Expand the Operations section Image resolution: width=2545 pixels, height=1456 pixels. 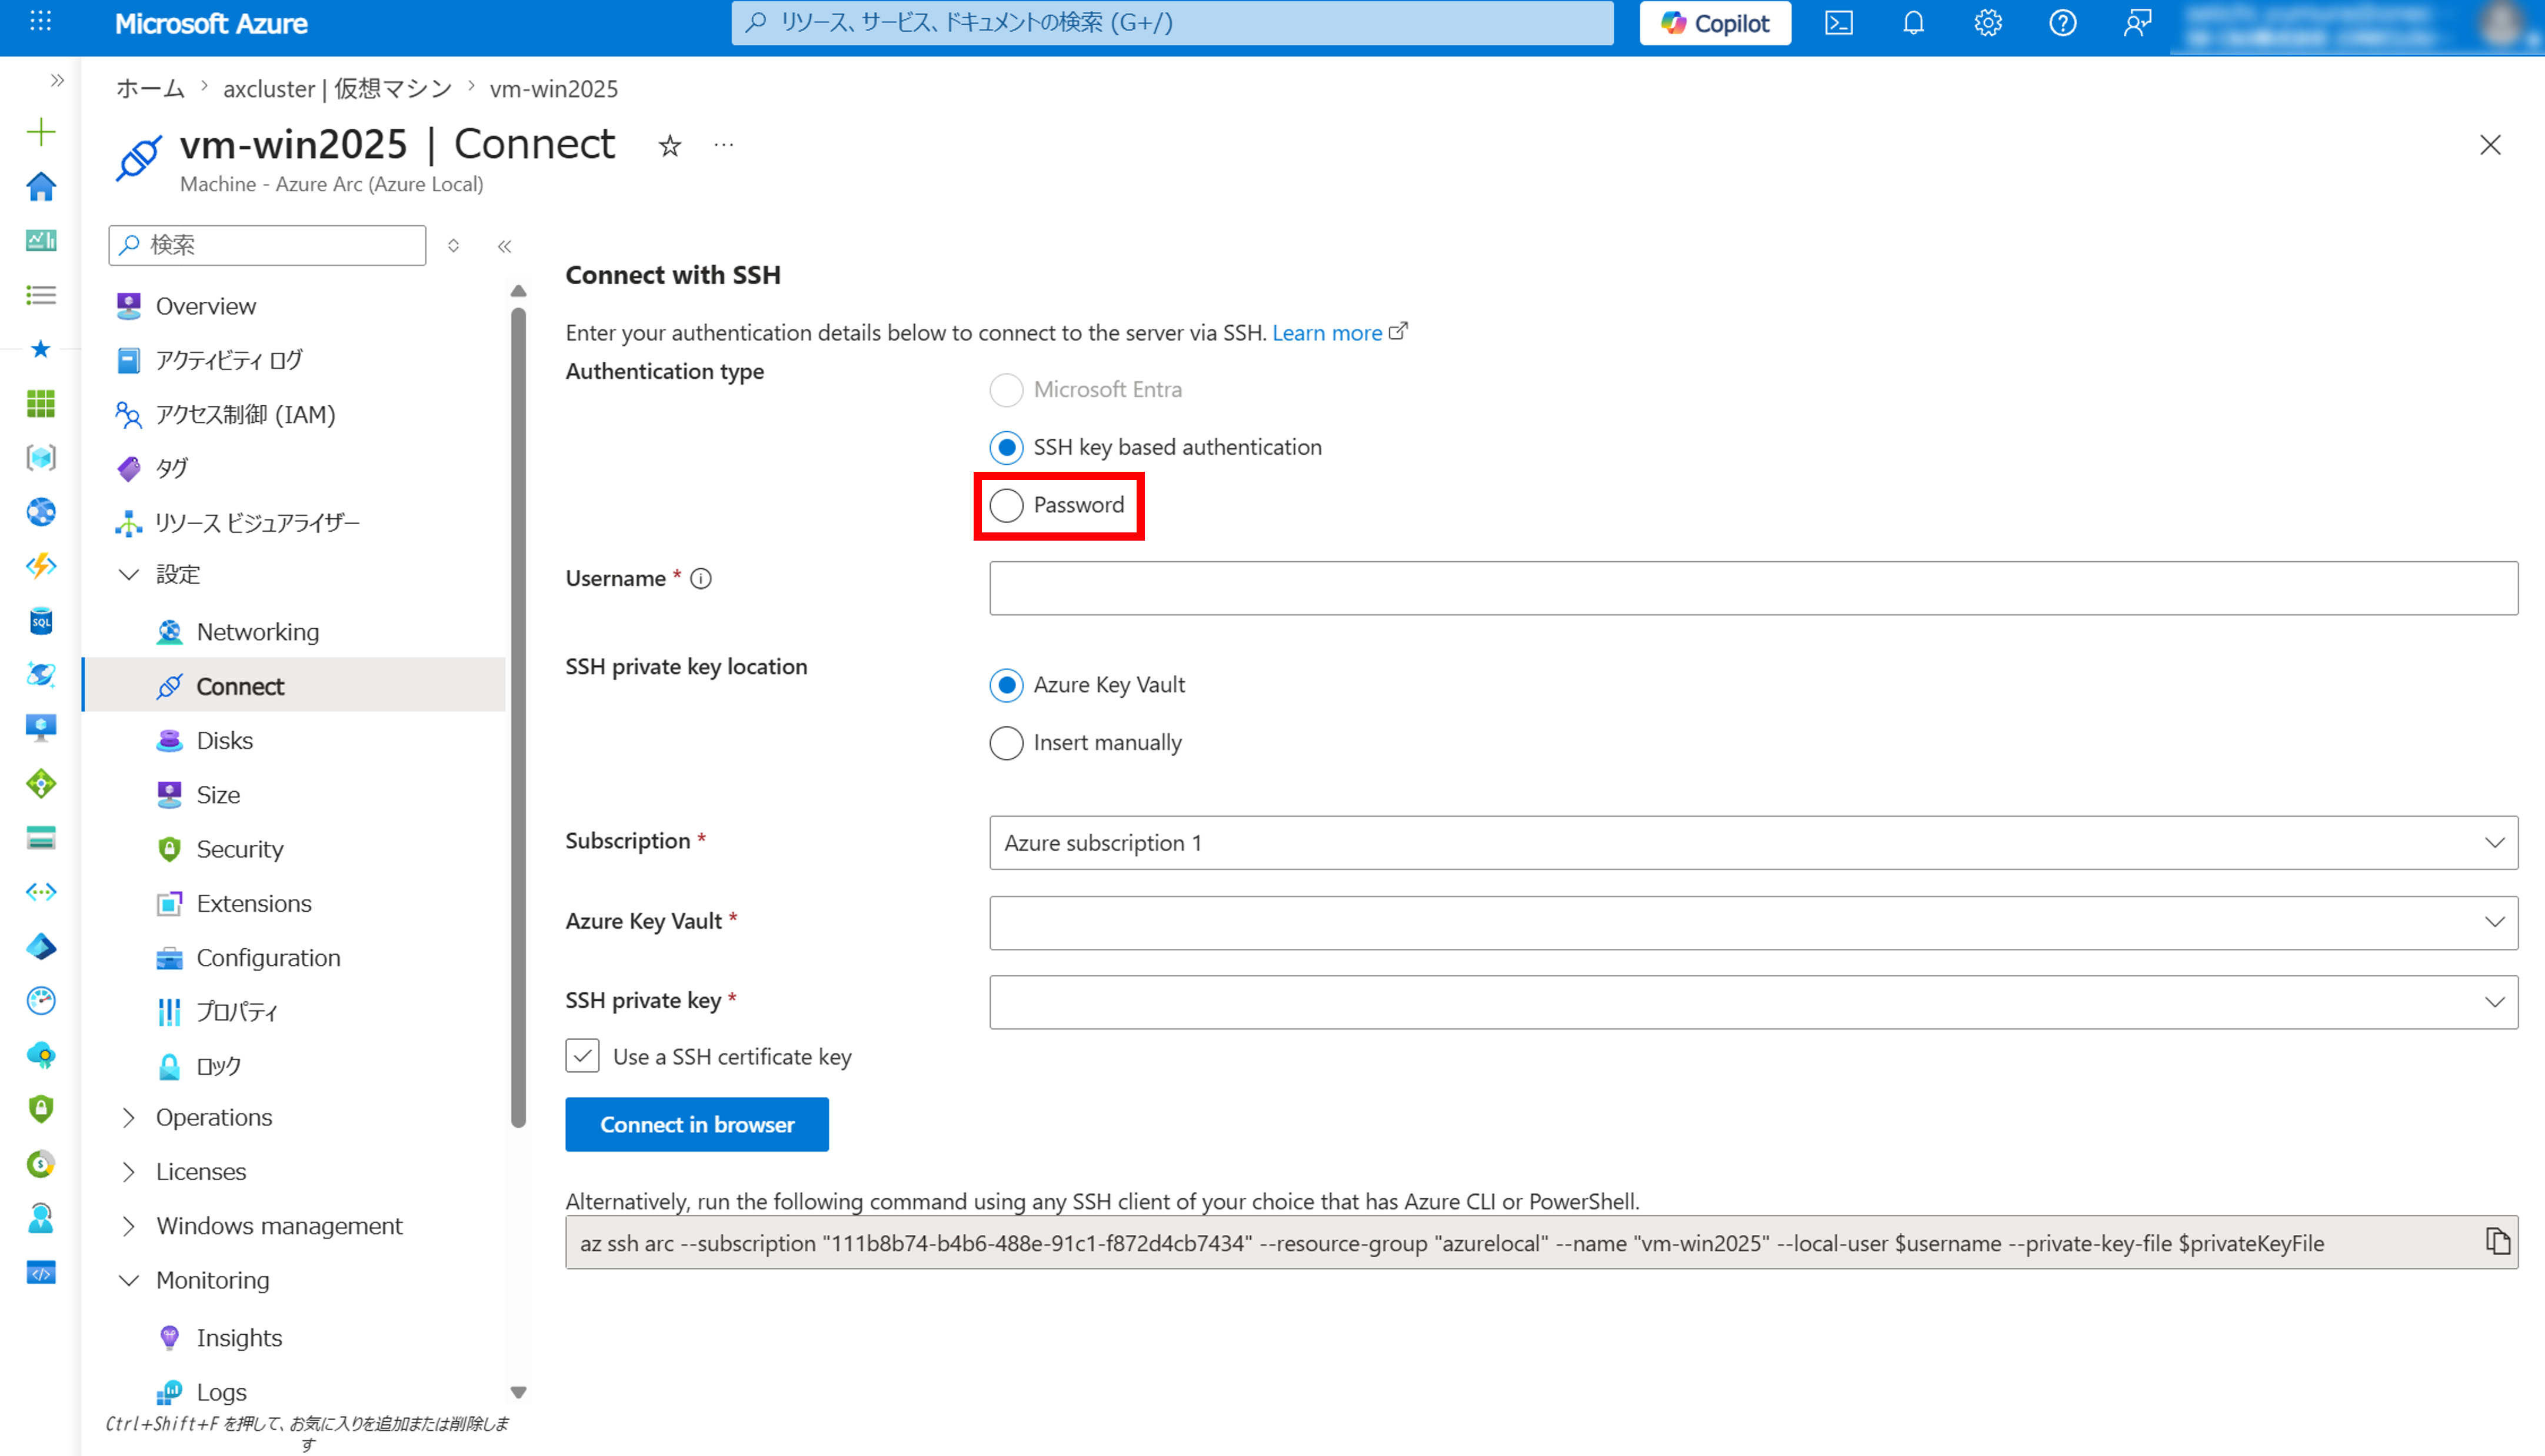point(129,1117)
